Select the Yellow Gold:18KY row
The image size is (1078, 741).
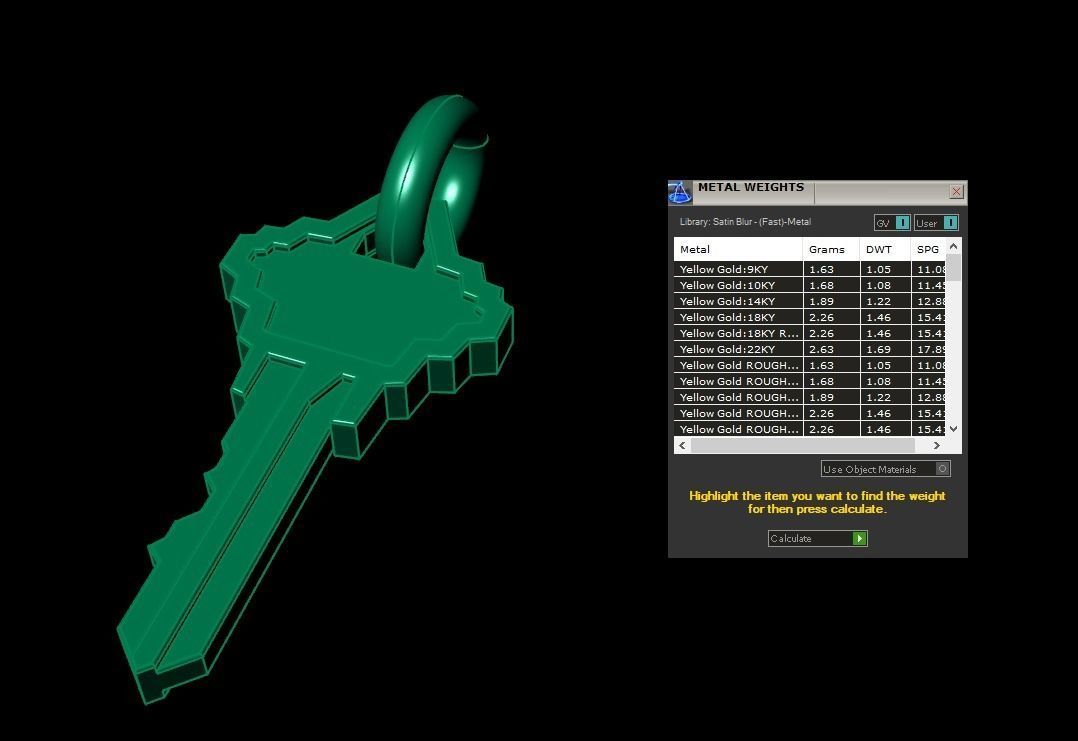[x=809, y=317]
